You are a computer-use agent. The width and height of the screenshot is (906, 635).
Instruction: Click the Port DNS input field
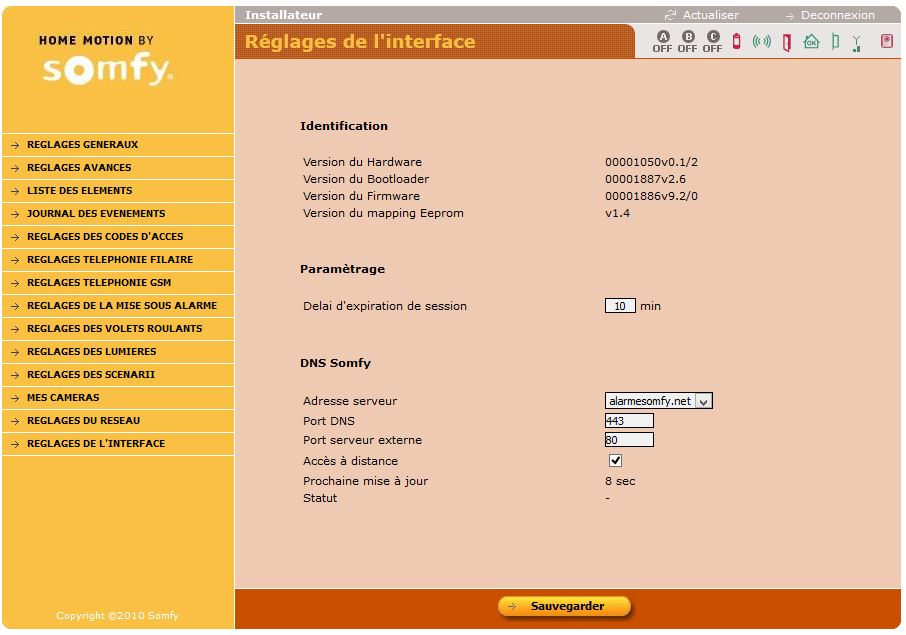tap(629, 421)
